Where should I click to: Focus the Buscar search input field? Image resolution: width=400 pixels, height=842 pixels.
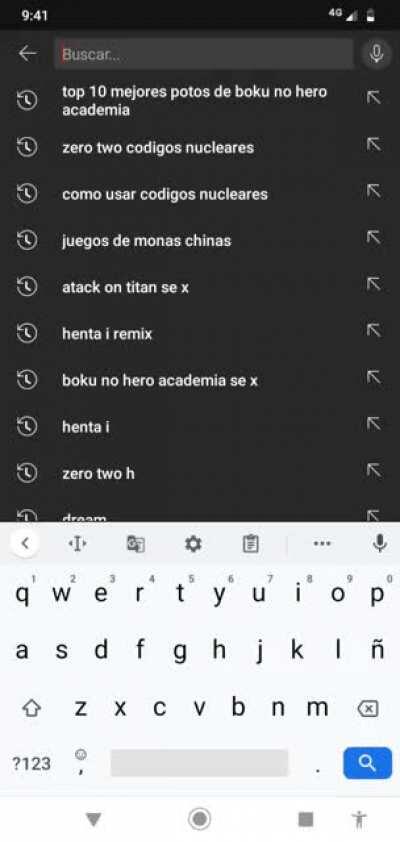(x=203, y=54)
